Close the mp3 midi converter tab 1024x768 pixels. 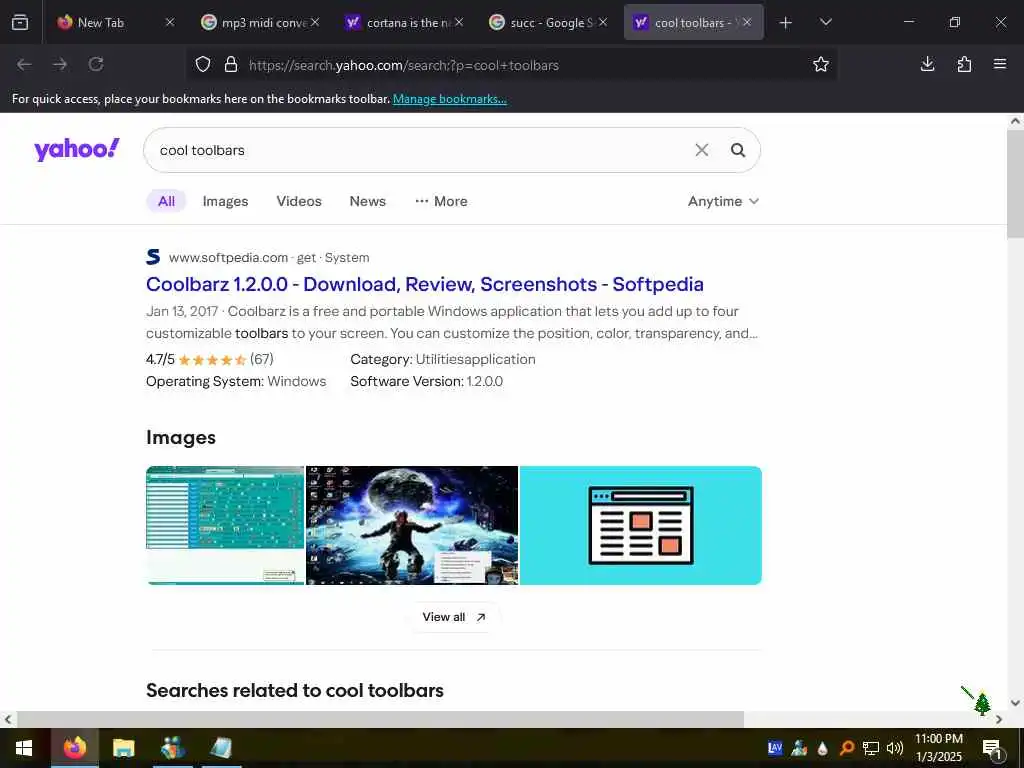pyautogui.click(x=315, y=22)
